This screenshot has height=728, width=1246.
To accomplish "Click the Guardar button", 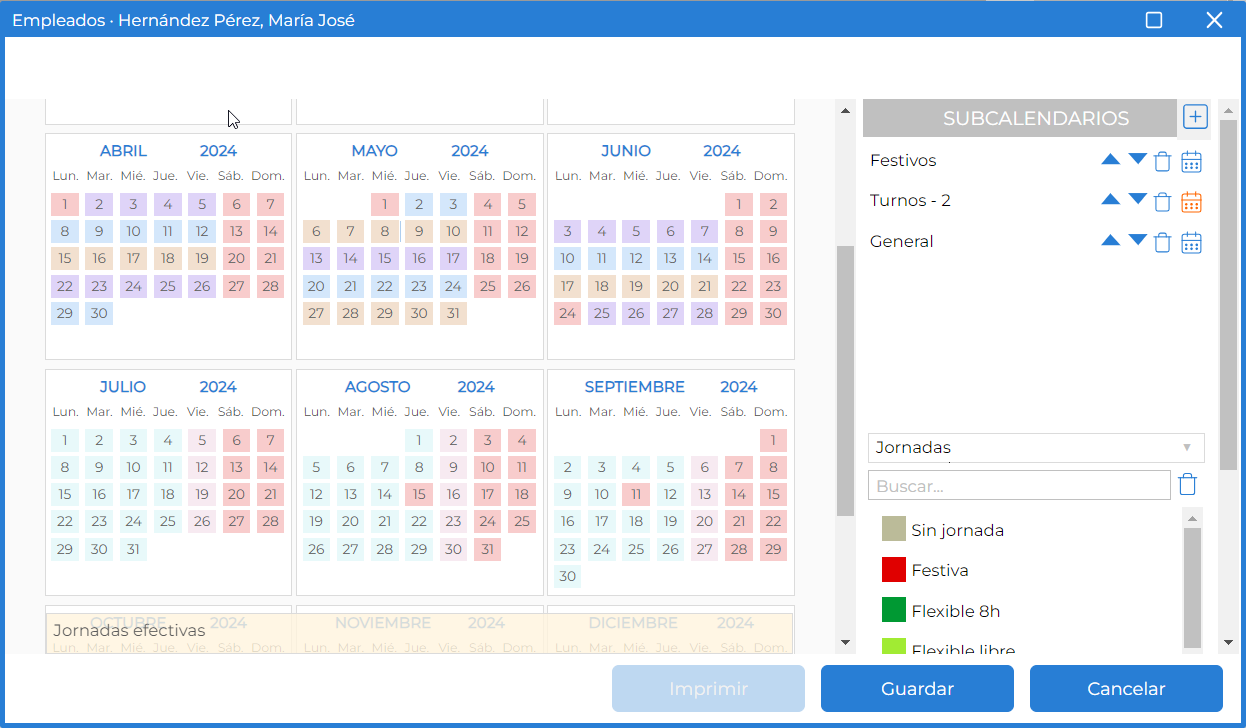I will [x=917, y=688].
